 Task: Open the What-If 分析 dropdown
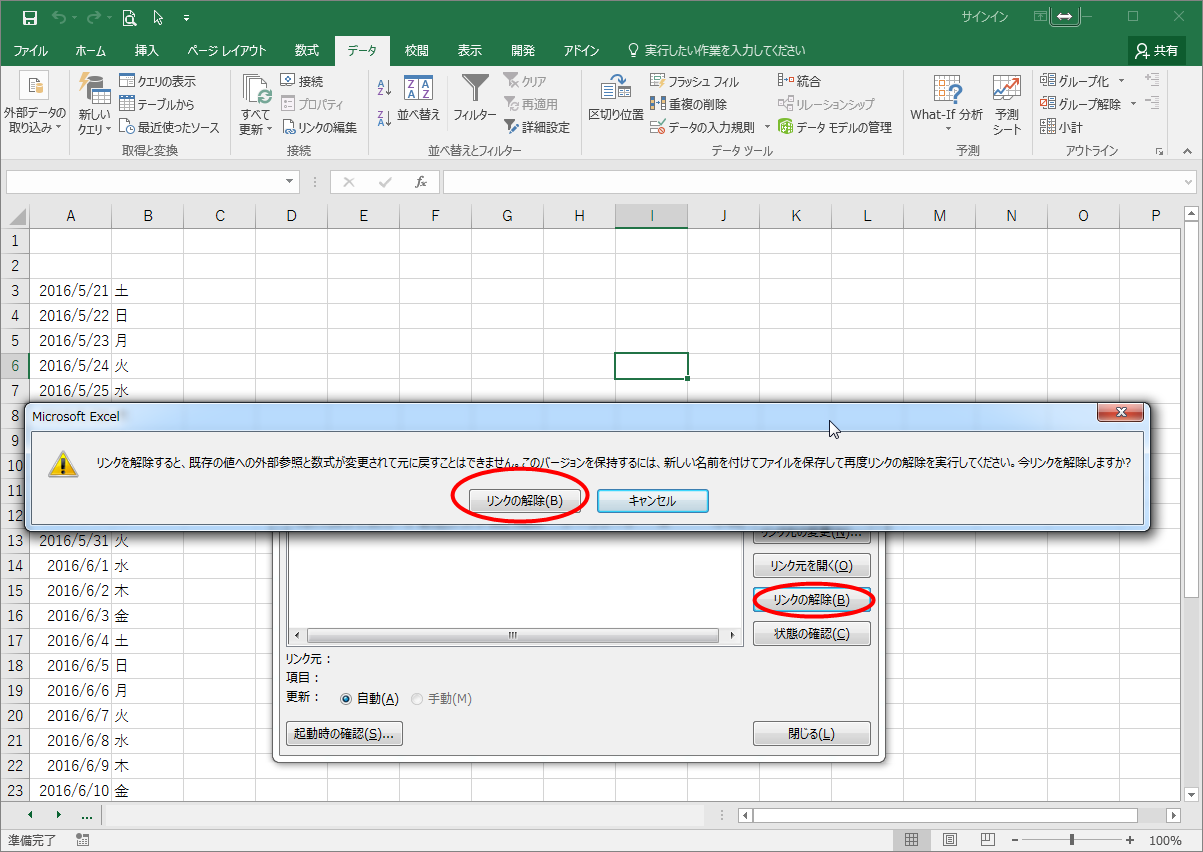coord(946,104)
